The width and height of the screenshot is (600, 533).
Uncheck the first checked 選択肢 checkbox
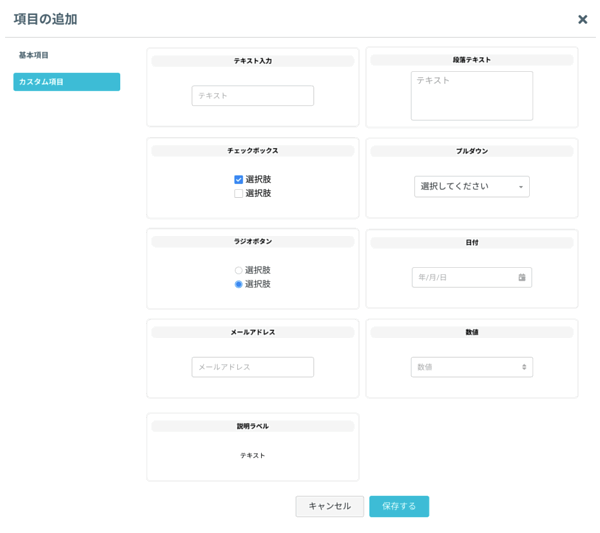[238, 179]
